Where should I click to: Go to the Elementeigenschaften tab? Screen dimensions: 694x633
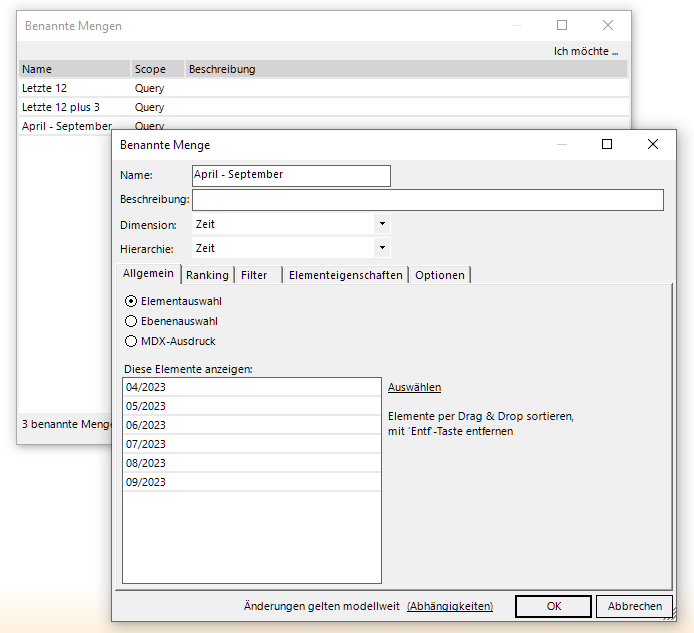(x=345, y=275)
